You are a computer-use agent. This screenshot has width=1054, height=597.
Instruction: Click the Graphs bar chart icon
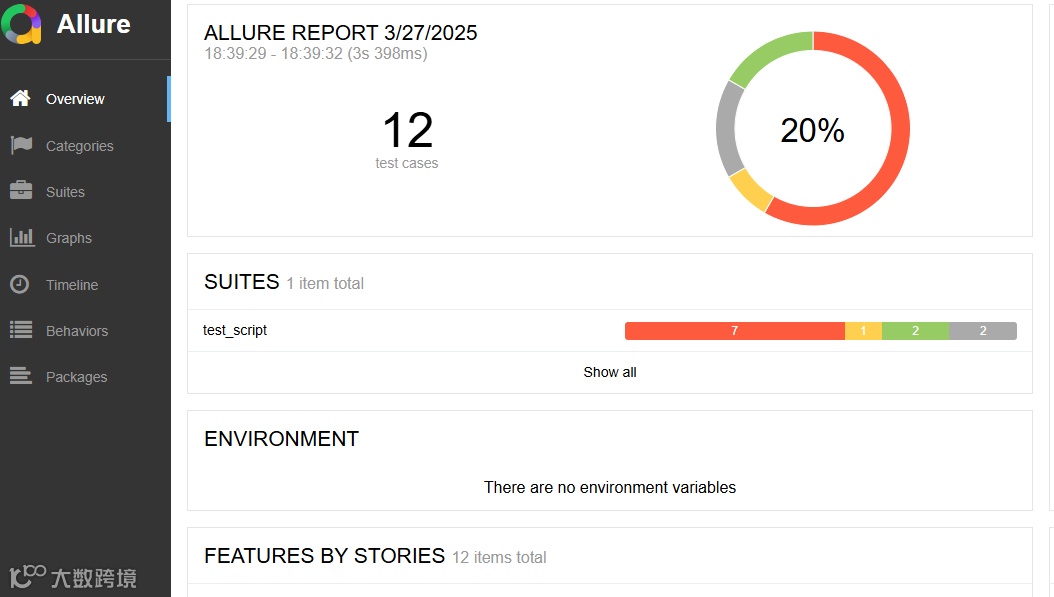(20, 238)
